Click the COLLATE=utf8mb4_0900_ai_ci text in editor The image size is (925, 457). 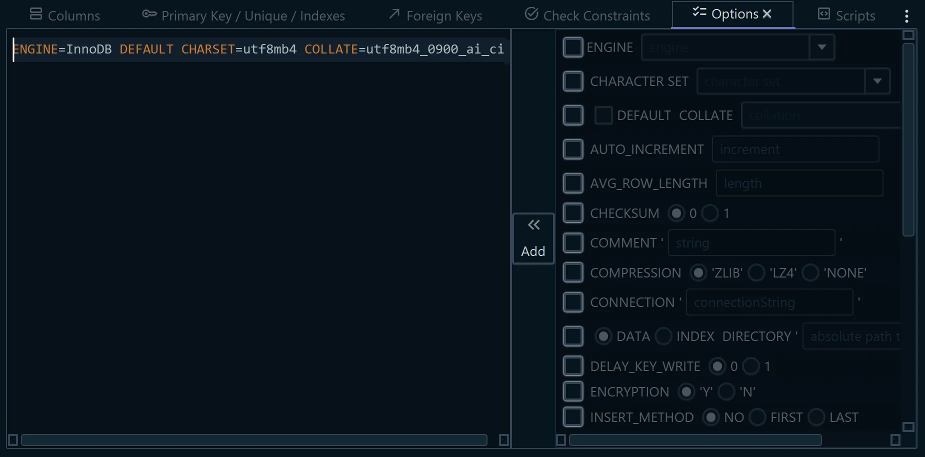(x=404, y=50)
